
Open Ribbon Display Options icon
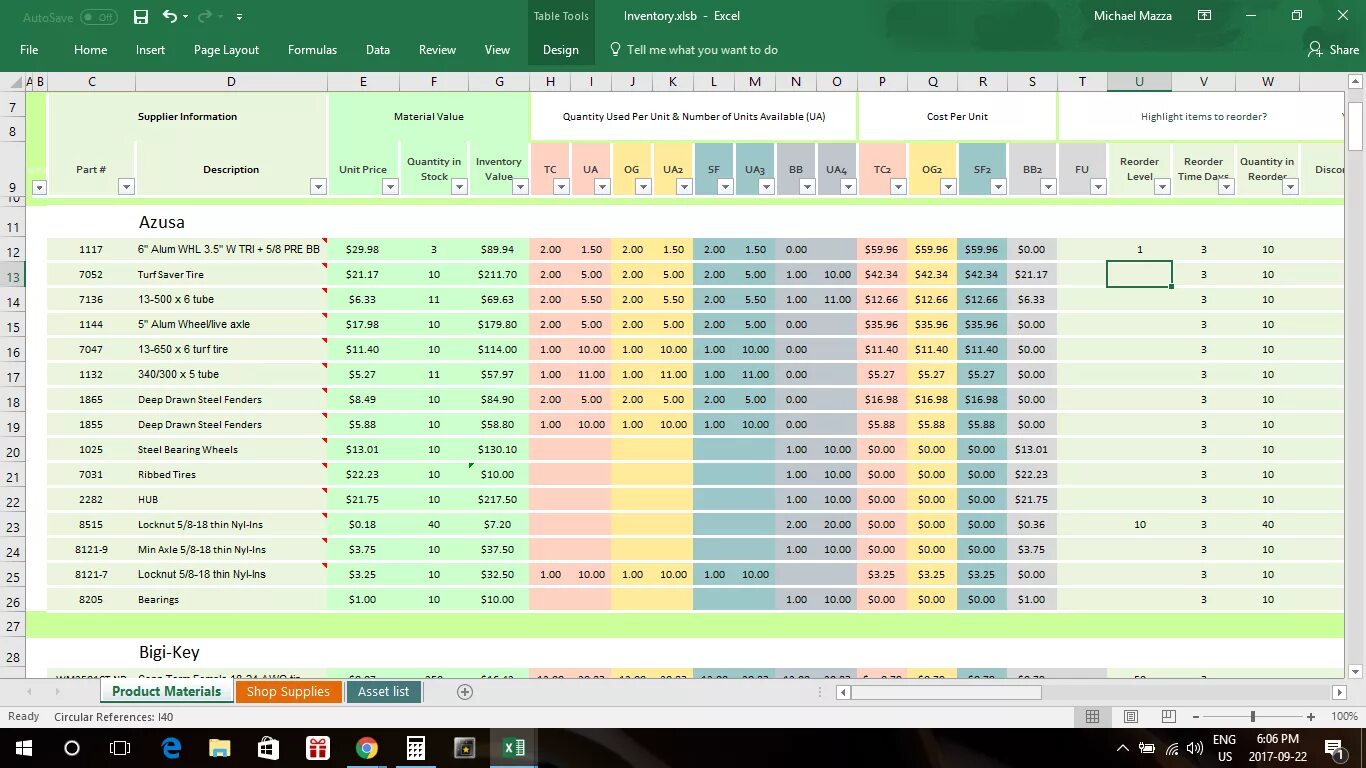click(1205, 16)
